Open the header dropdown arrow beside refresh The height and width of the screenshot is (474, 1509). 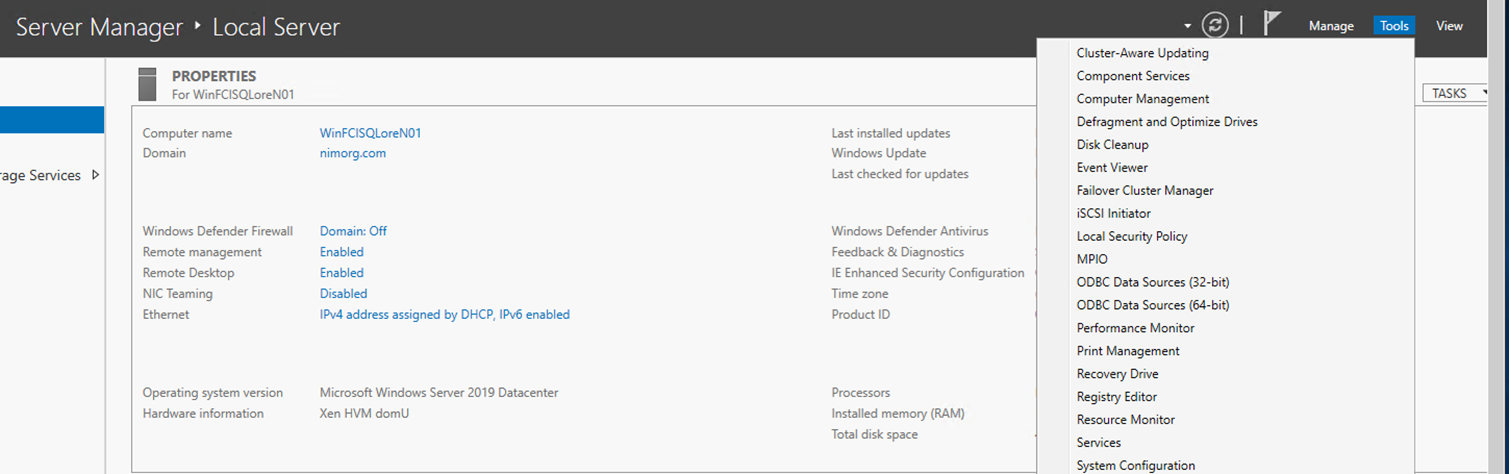1187,27
